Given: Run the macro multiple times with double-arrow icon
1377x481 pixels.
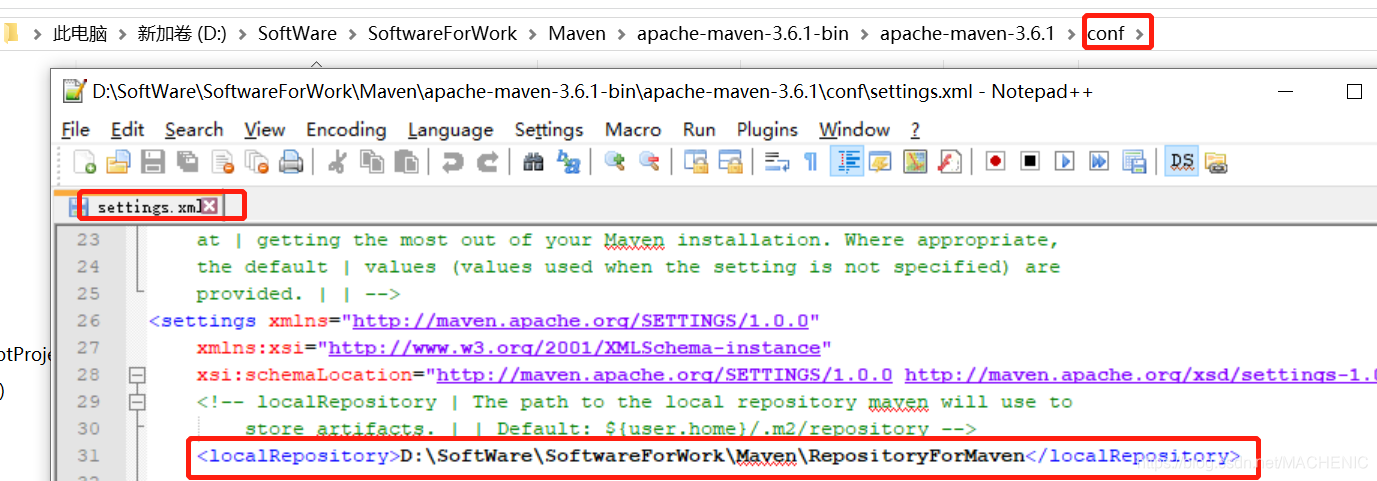Looking at the screenshot, I should click(x=1100, y=162).
